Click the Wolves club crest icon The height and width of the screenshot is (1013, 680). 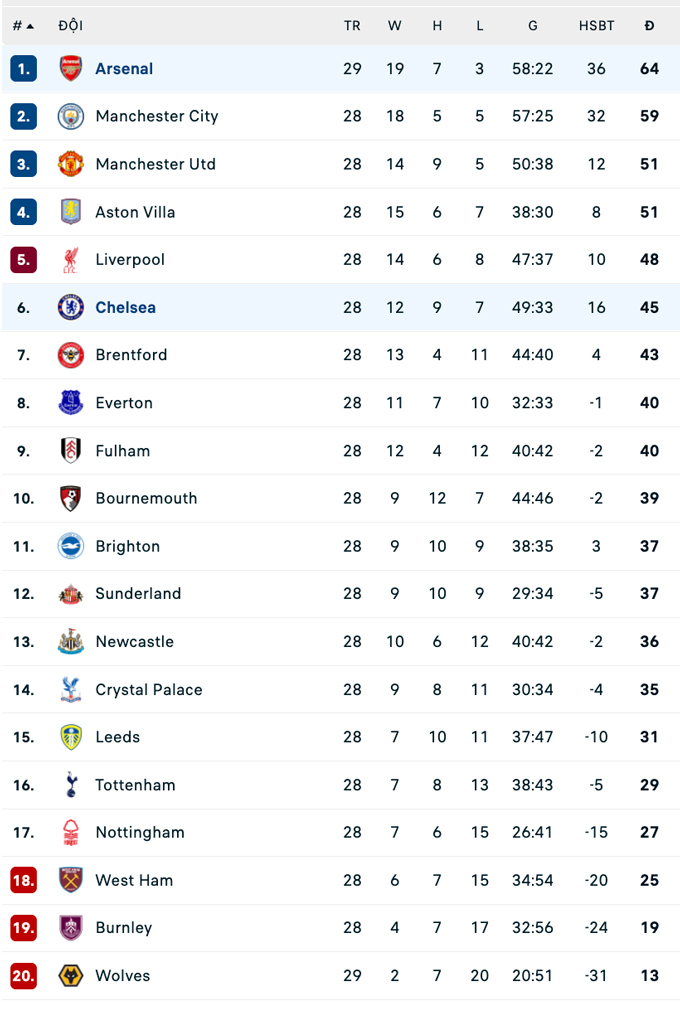pyautogui.click(x=71, y=976)
